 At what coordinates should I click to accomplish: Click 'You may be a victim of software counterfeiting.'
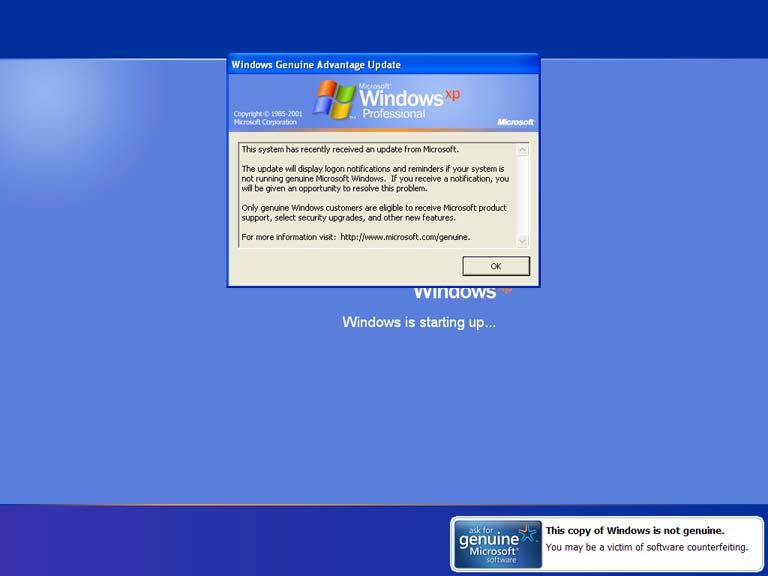pyautogui.click(x=647, y=547)
